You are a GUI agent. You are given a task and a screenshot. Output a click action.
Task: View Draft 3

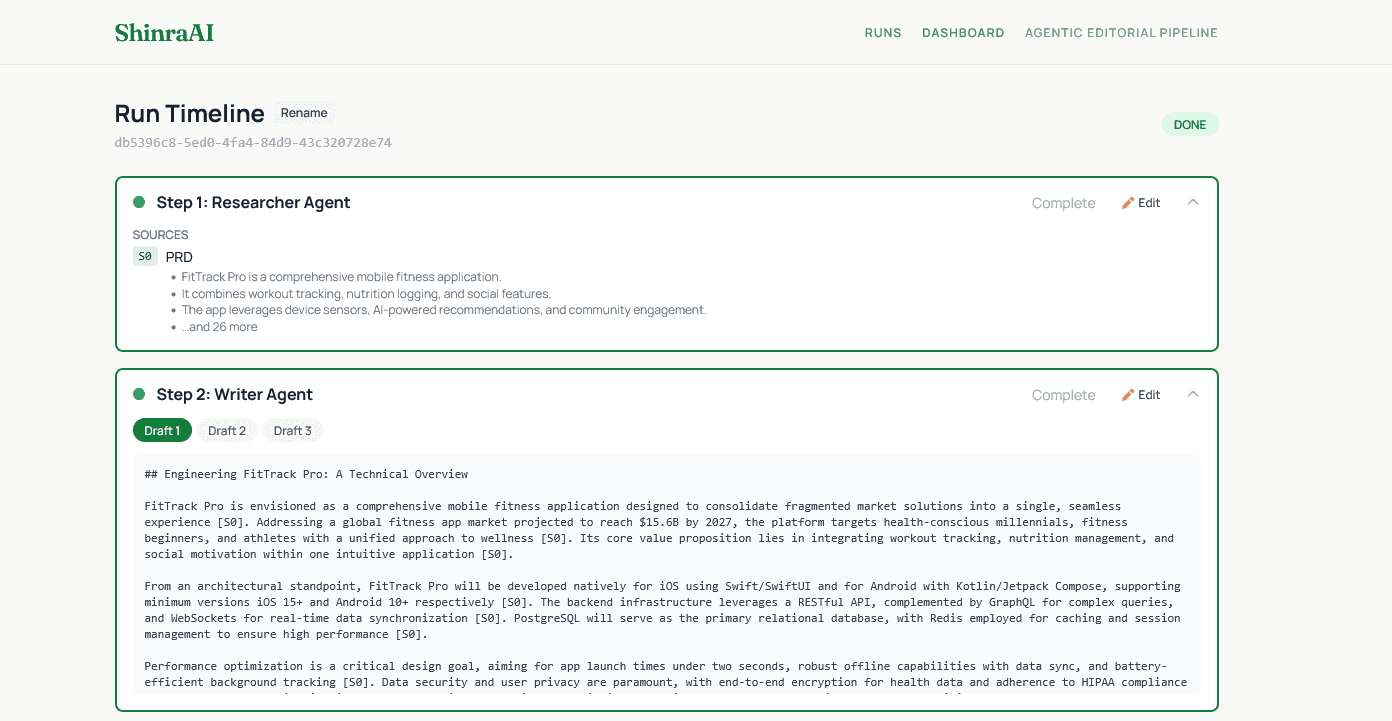[292, 431]
